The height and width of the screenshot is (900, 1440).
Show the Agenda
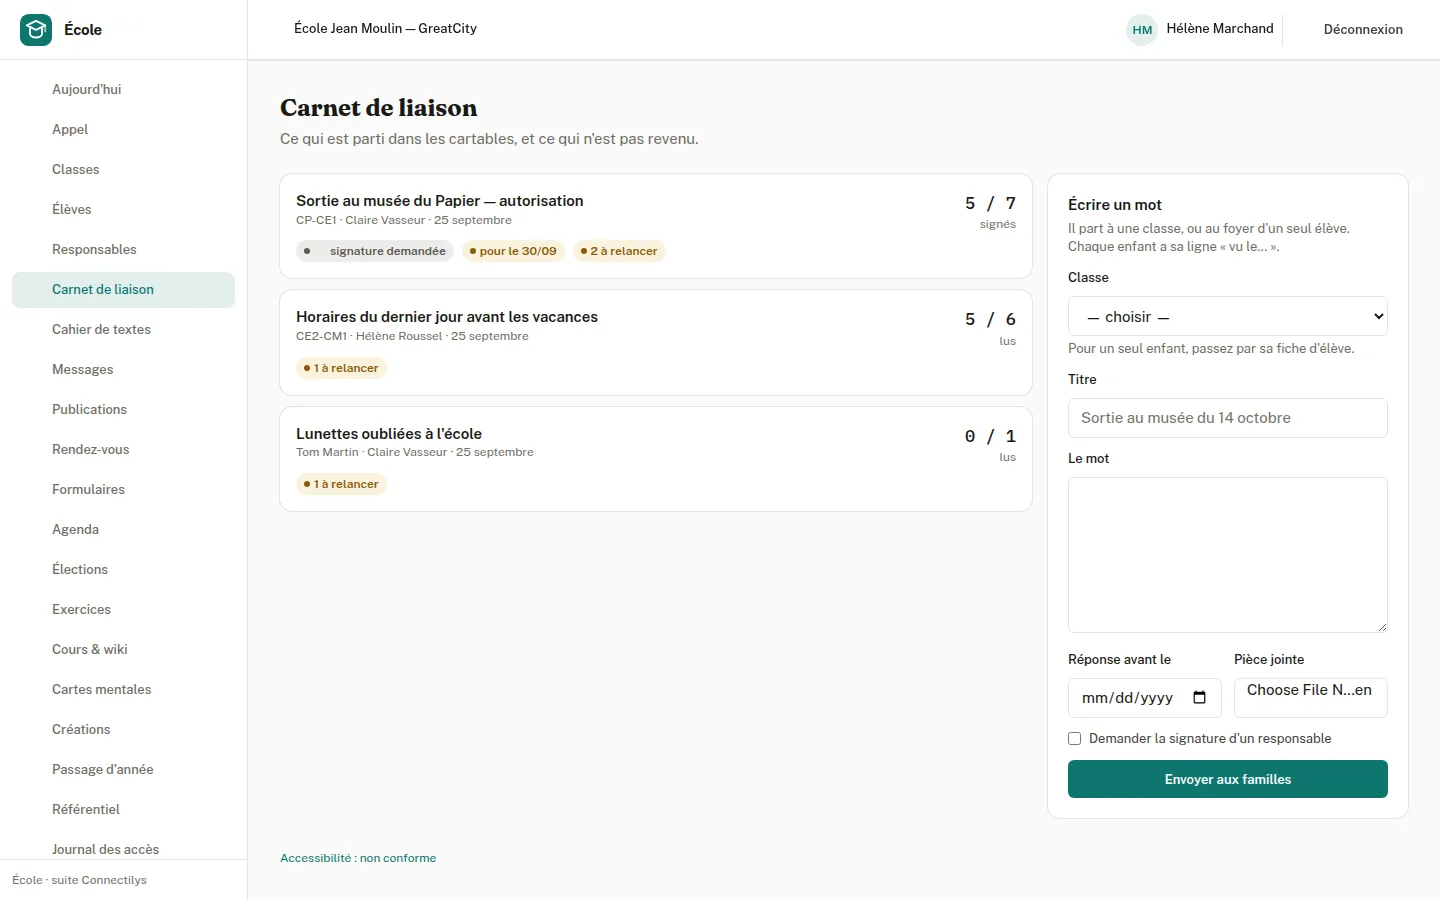click(123, 529)
